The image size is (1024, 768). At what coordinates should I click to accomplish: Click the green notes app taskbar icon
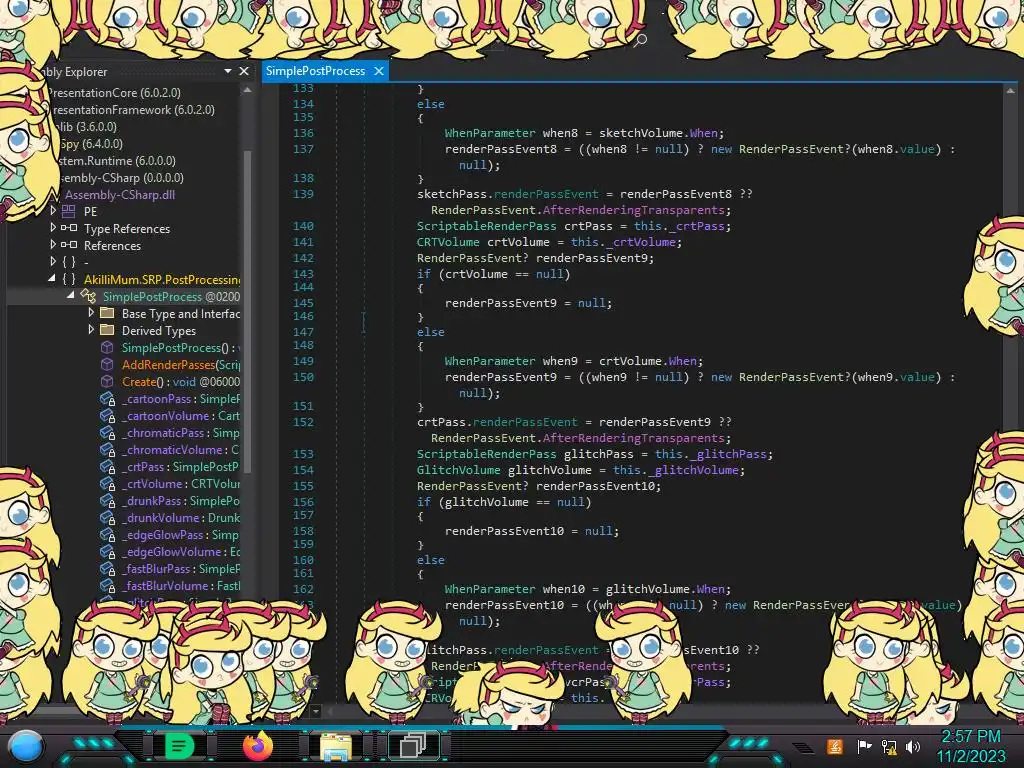click(x=179, y=745)
